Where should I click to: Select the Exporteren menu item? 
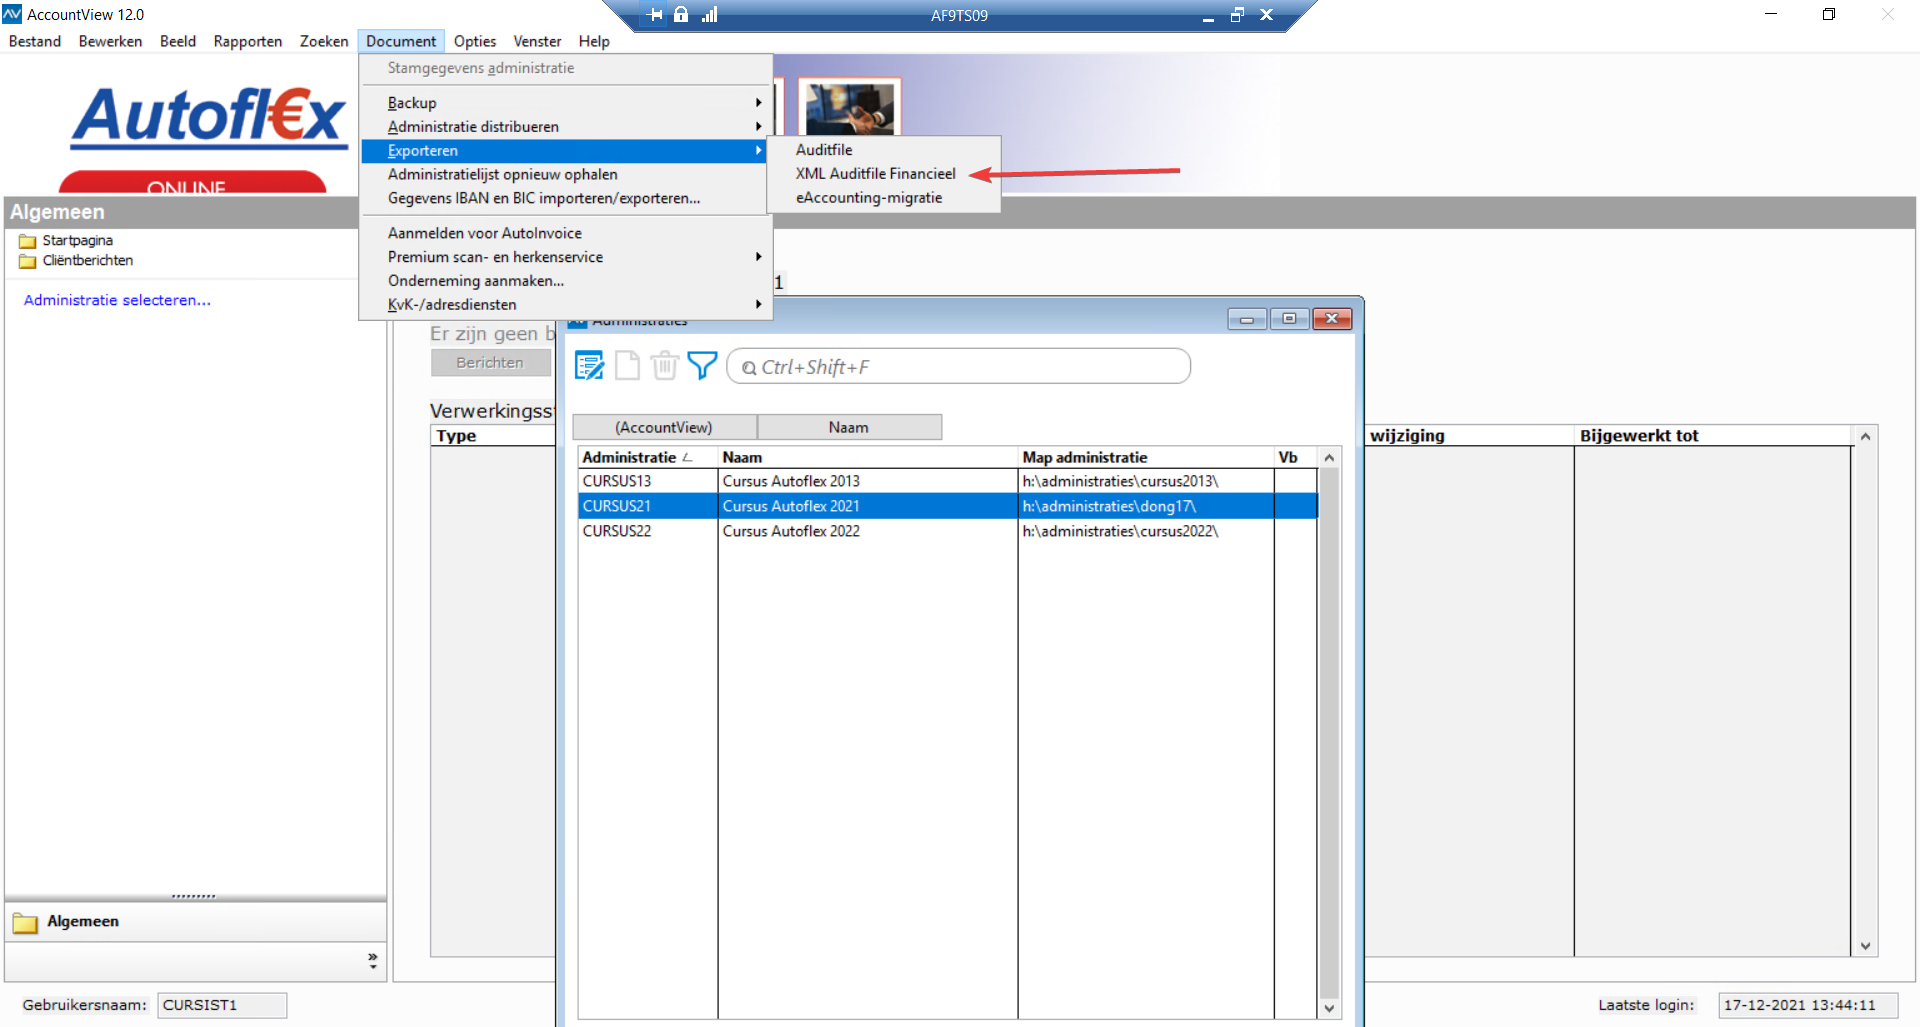[564, 151]
